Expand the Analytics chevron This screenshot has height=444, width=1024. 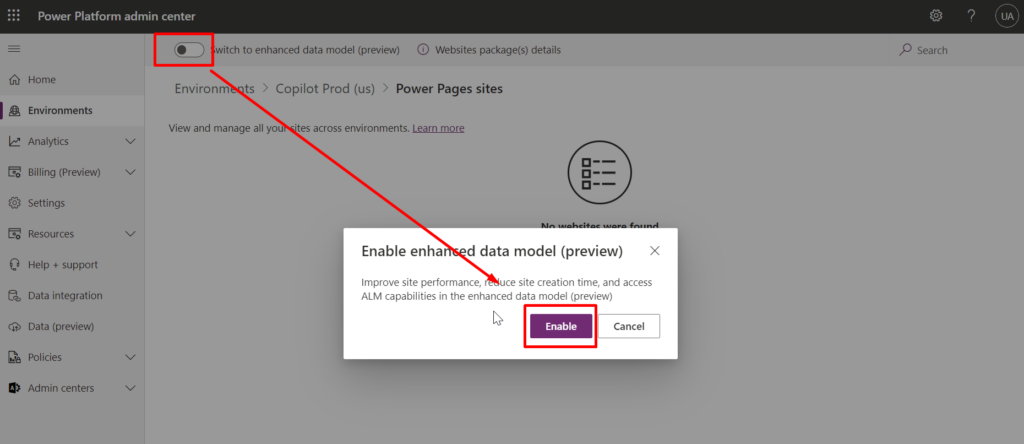coord(130,141)
